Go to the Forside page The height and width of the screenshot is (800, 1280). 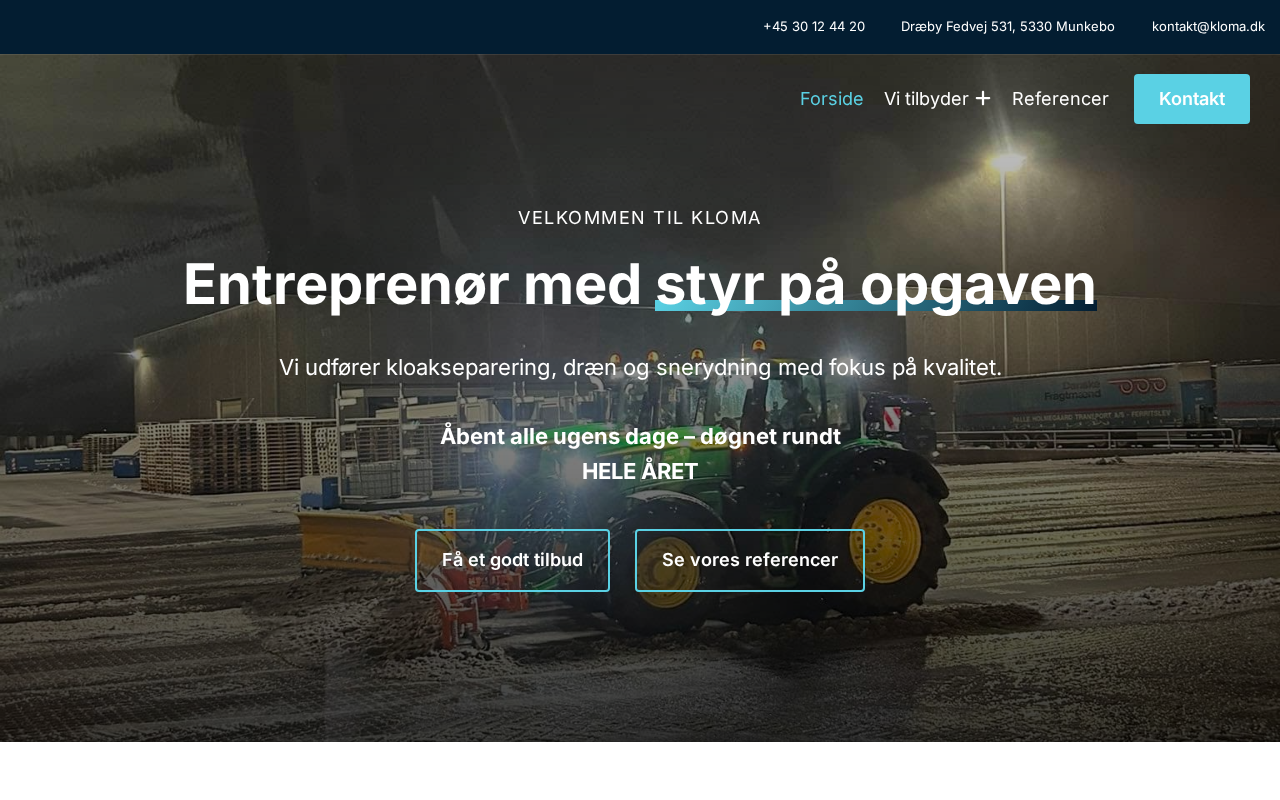coord(831,99)
